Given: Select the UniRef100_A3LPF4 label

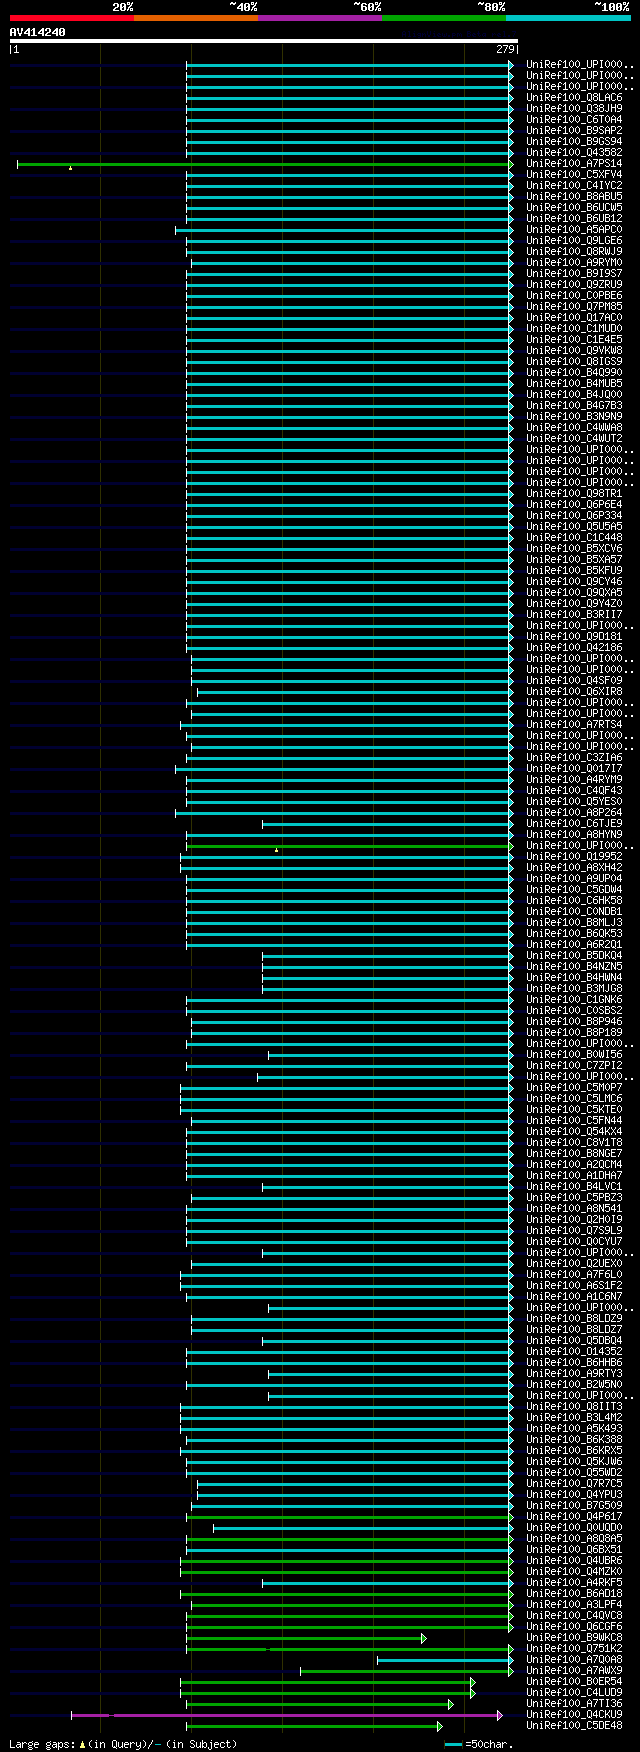Looking at the screenshot, I should [574, 1605].
